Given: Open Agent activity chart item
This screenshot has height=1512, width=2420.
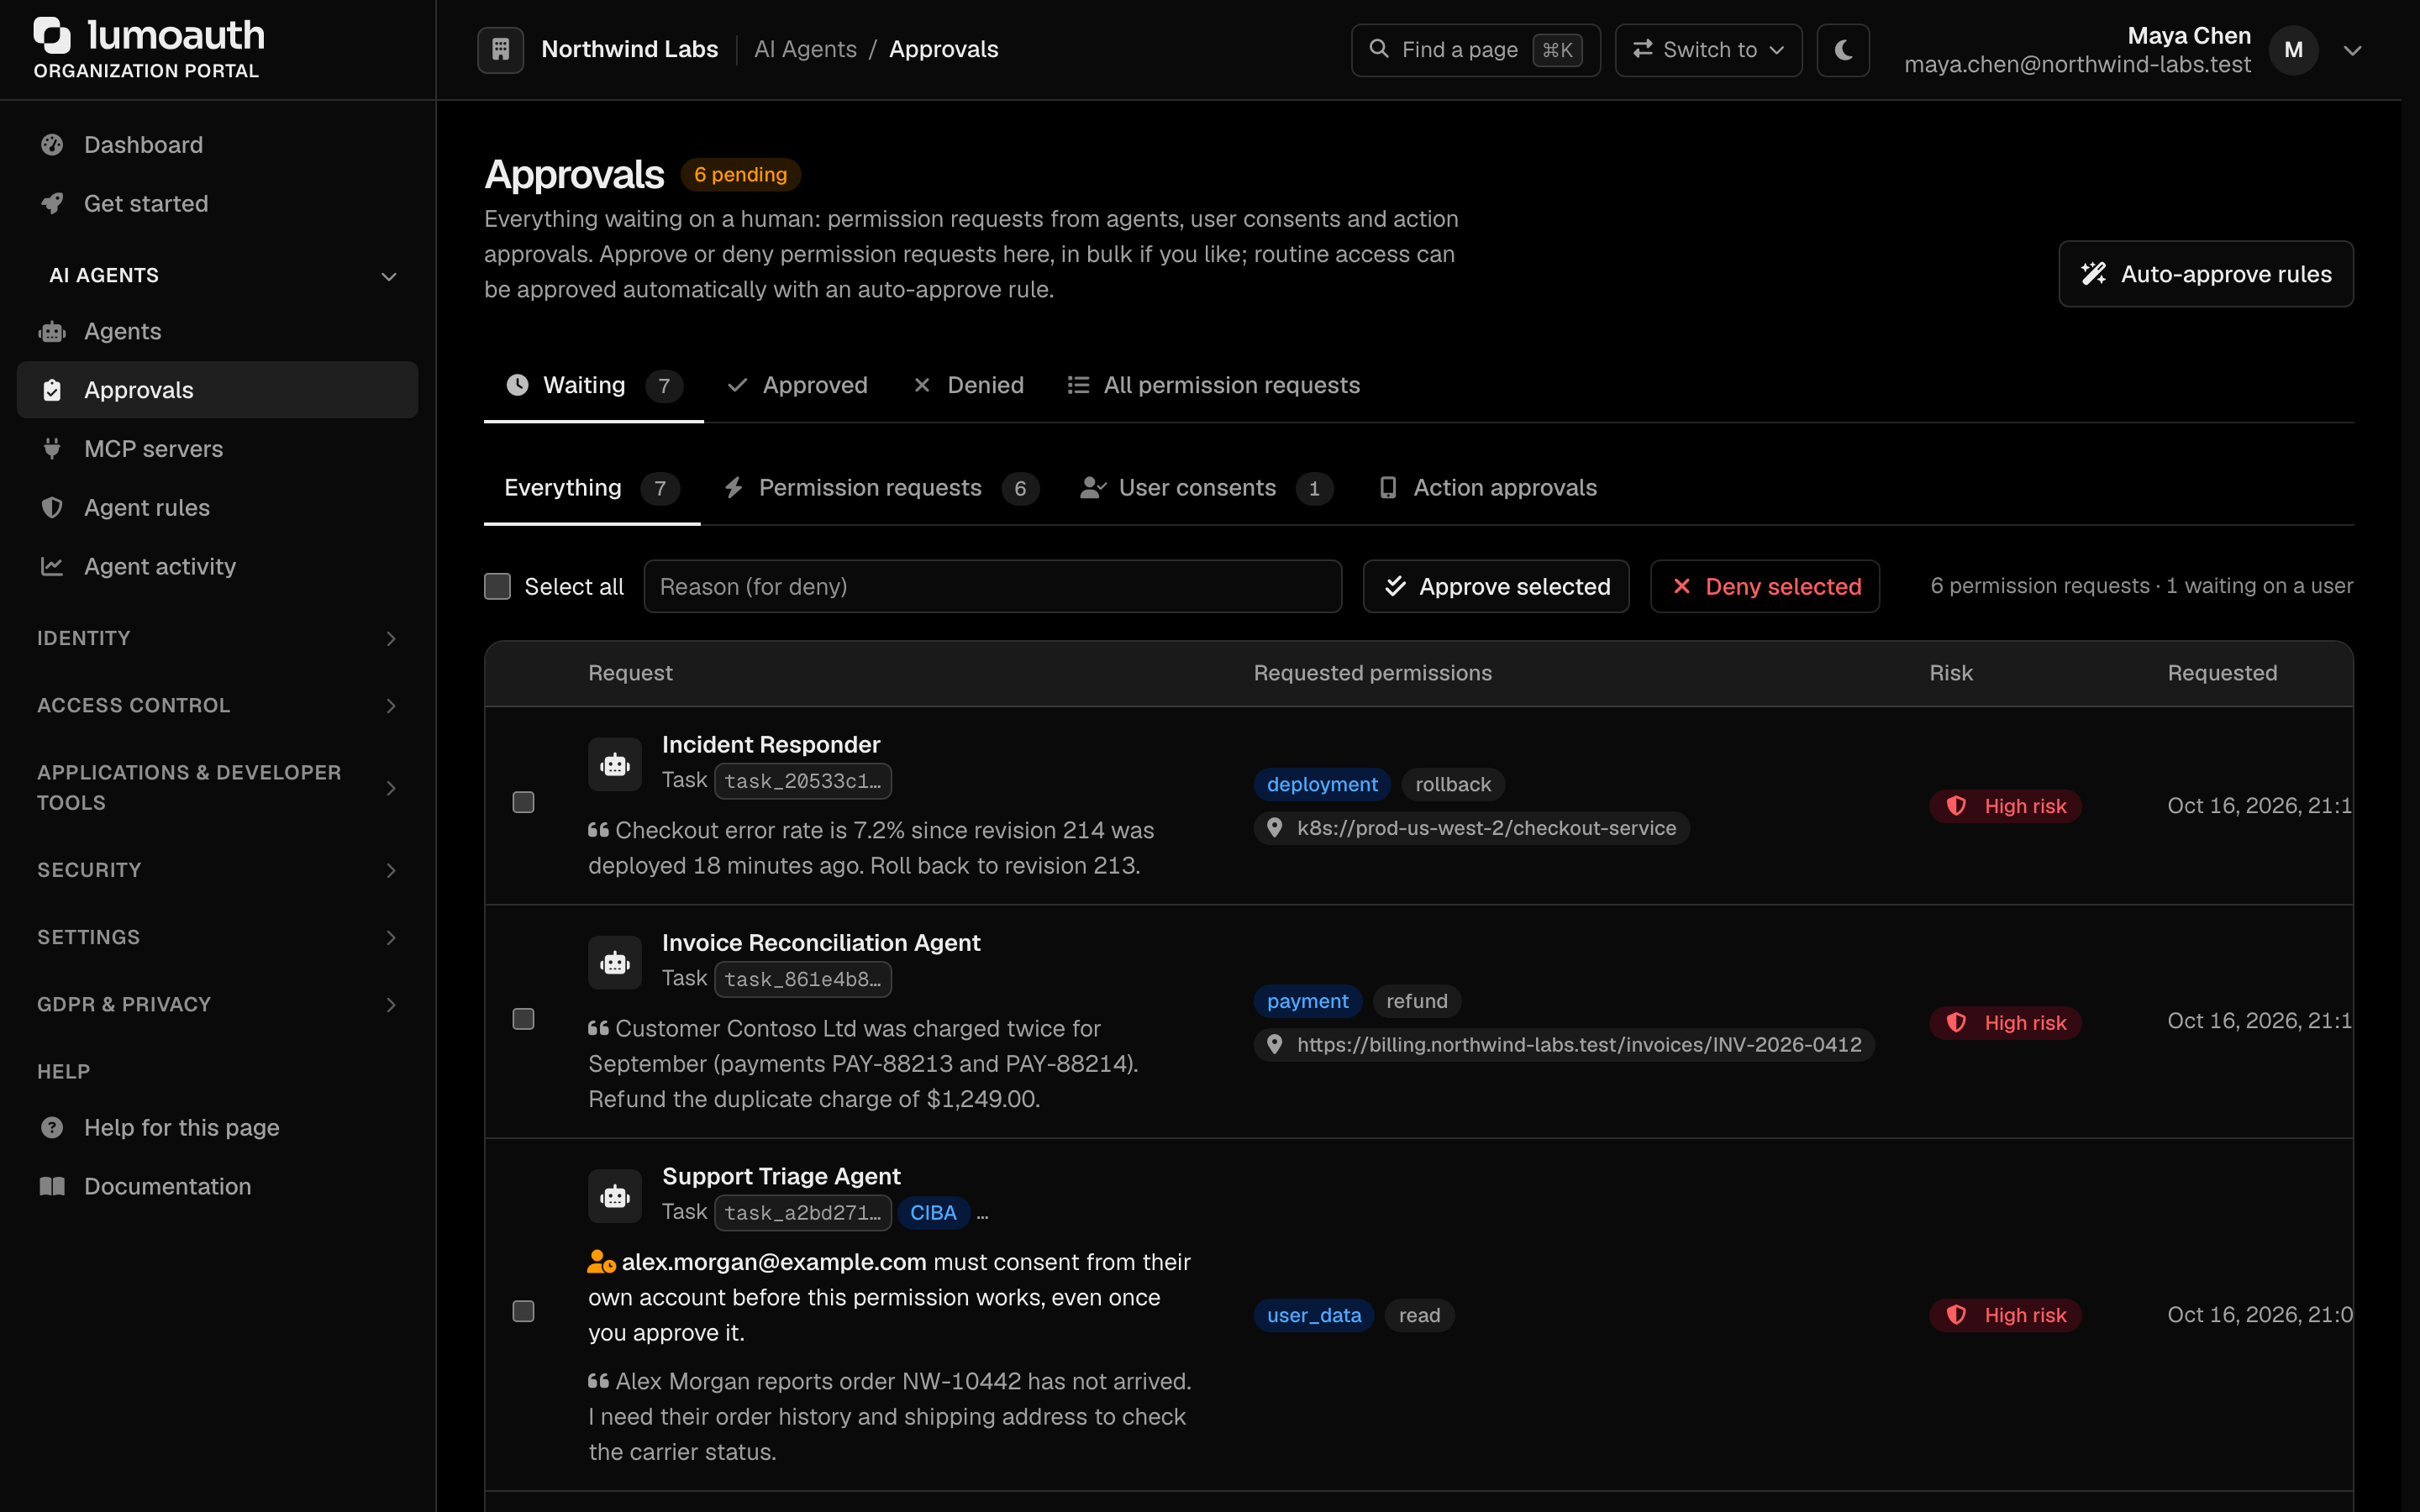Looking at the screenshot, I should point(217,566).
